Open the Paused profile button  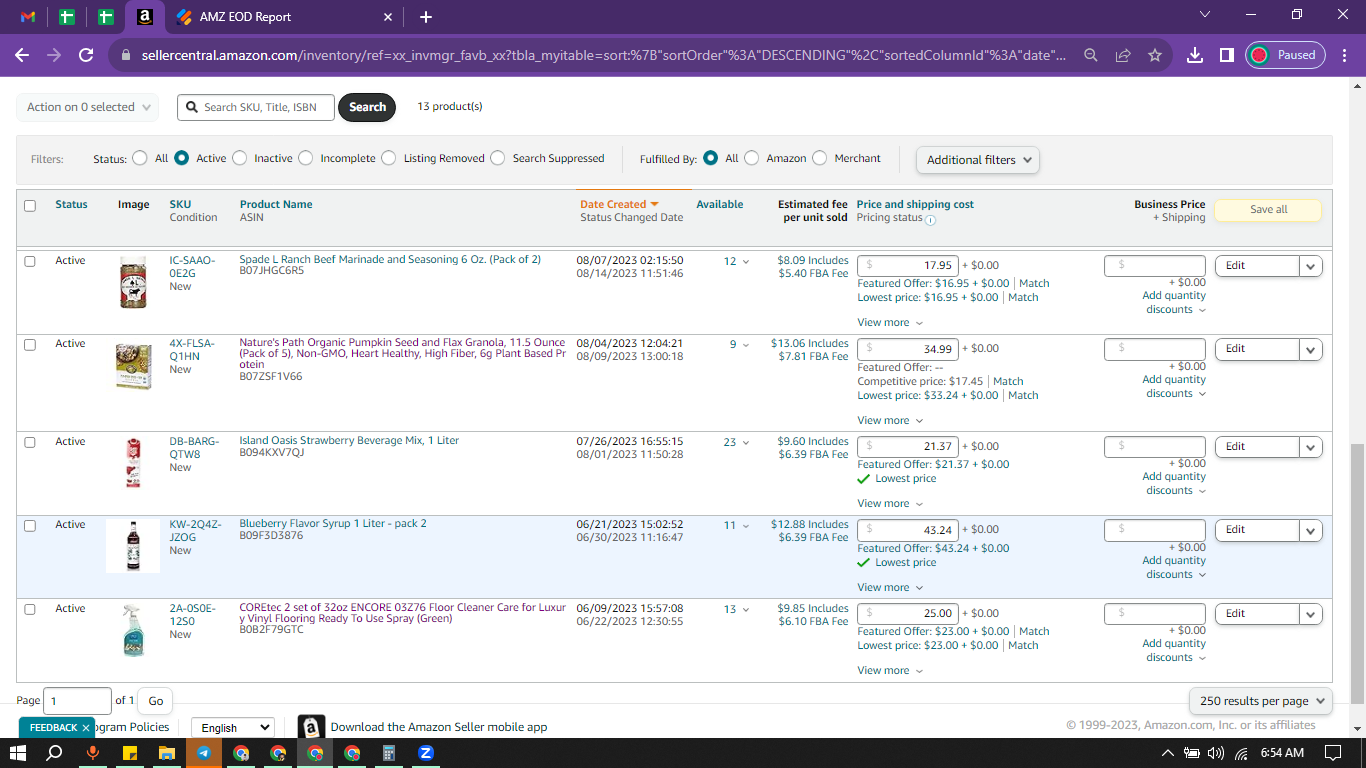pyautogui.click(x=1285, y=55)
